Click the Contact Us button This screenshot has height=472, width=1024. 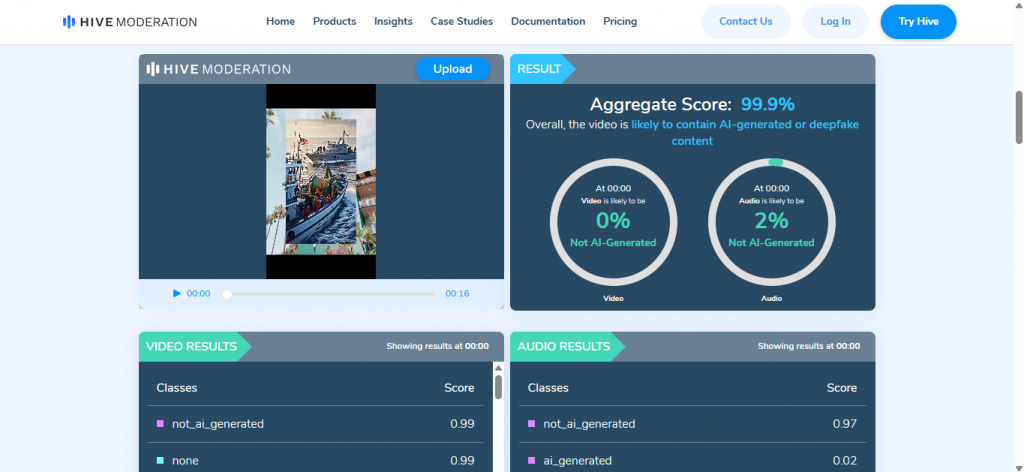click(x=746, y=21)
